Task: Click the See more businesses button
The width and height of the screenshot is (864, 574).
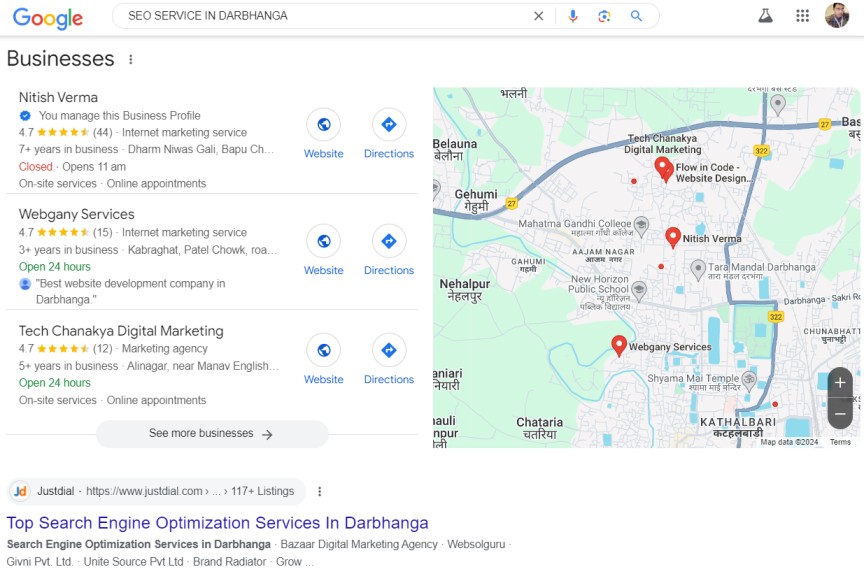Action: [212, 434]
